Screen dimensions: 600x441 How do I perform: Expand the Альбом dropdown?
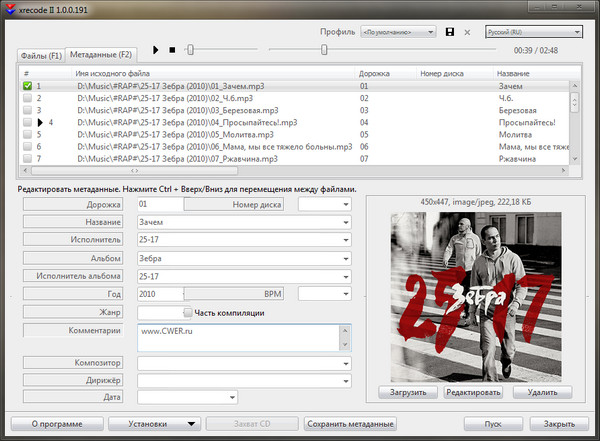coord(346,258)
